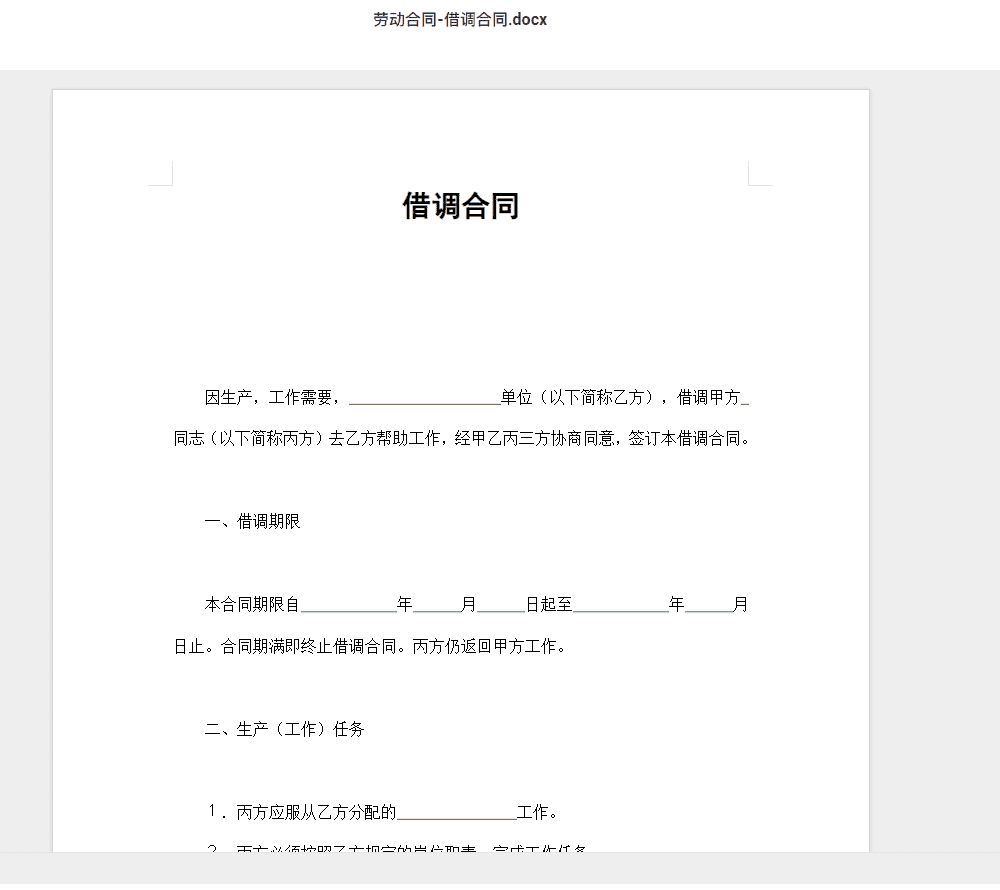Click the year blank right after 日起至
This screenshot has width=1000, height=890.
pos(621,606)
